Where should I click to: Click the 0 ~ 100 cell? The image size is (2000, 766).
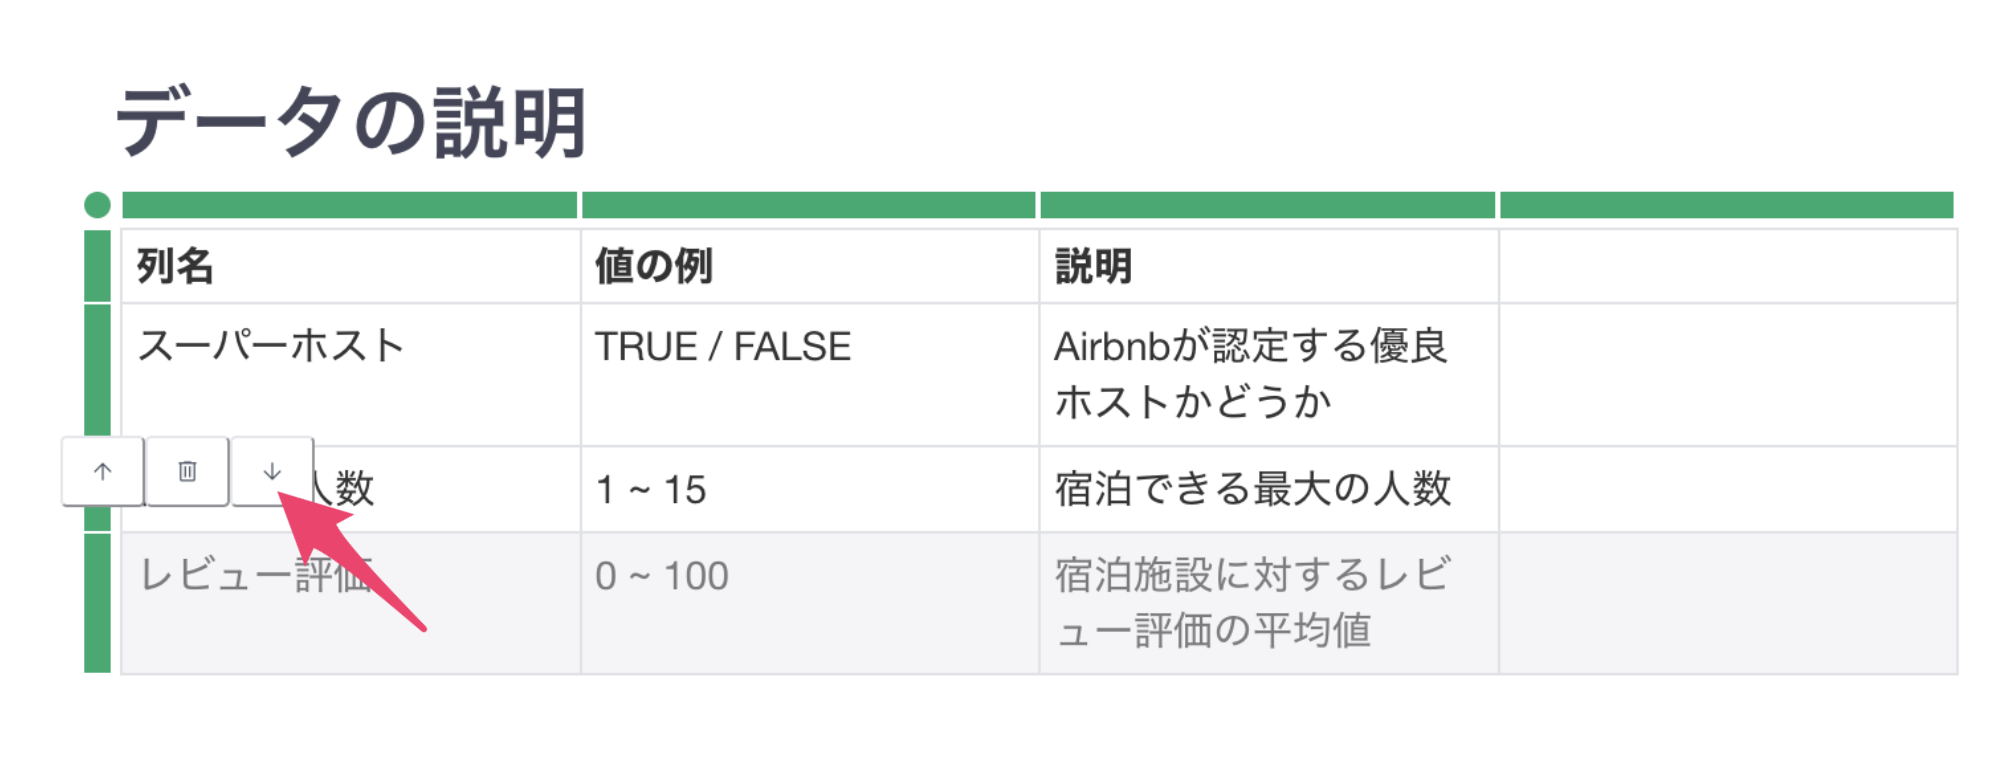[x=810, y=604]
